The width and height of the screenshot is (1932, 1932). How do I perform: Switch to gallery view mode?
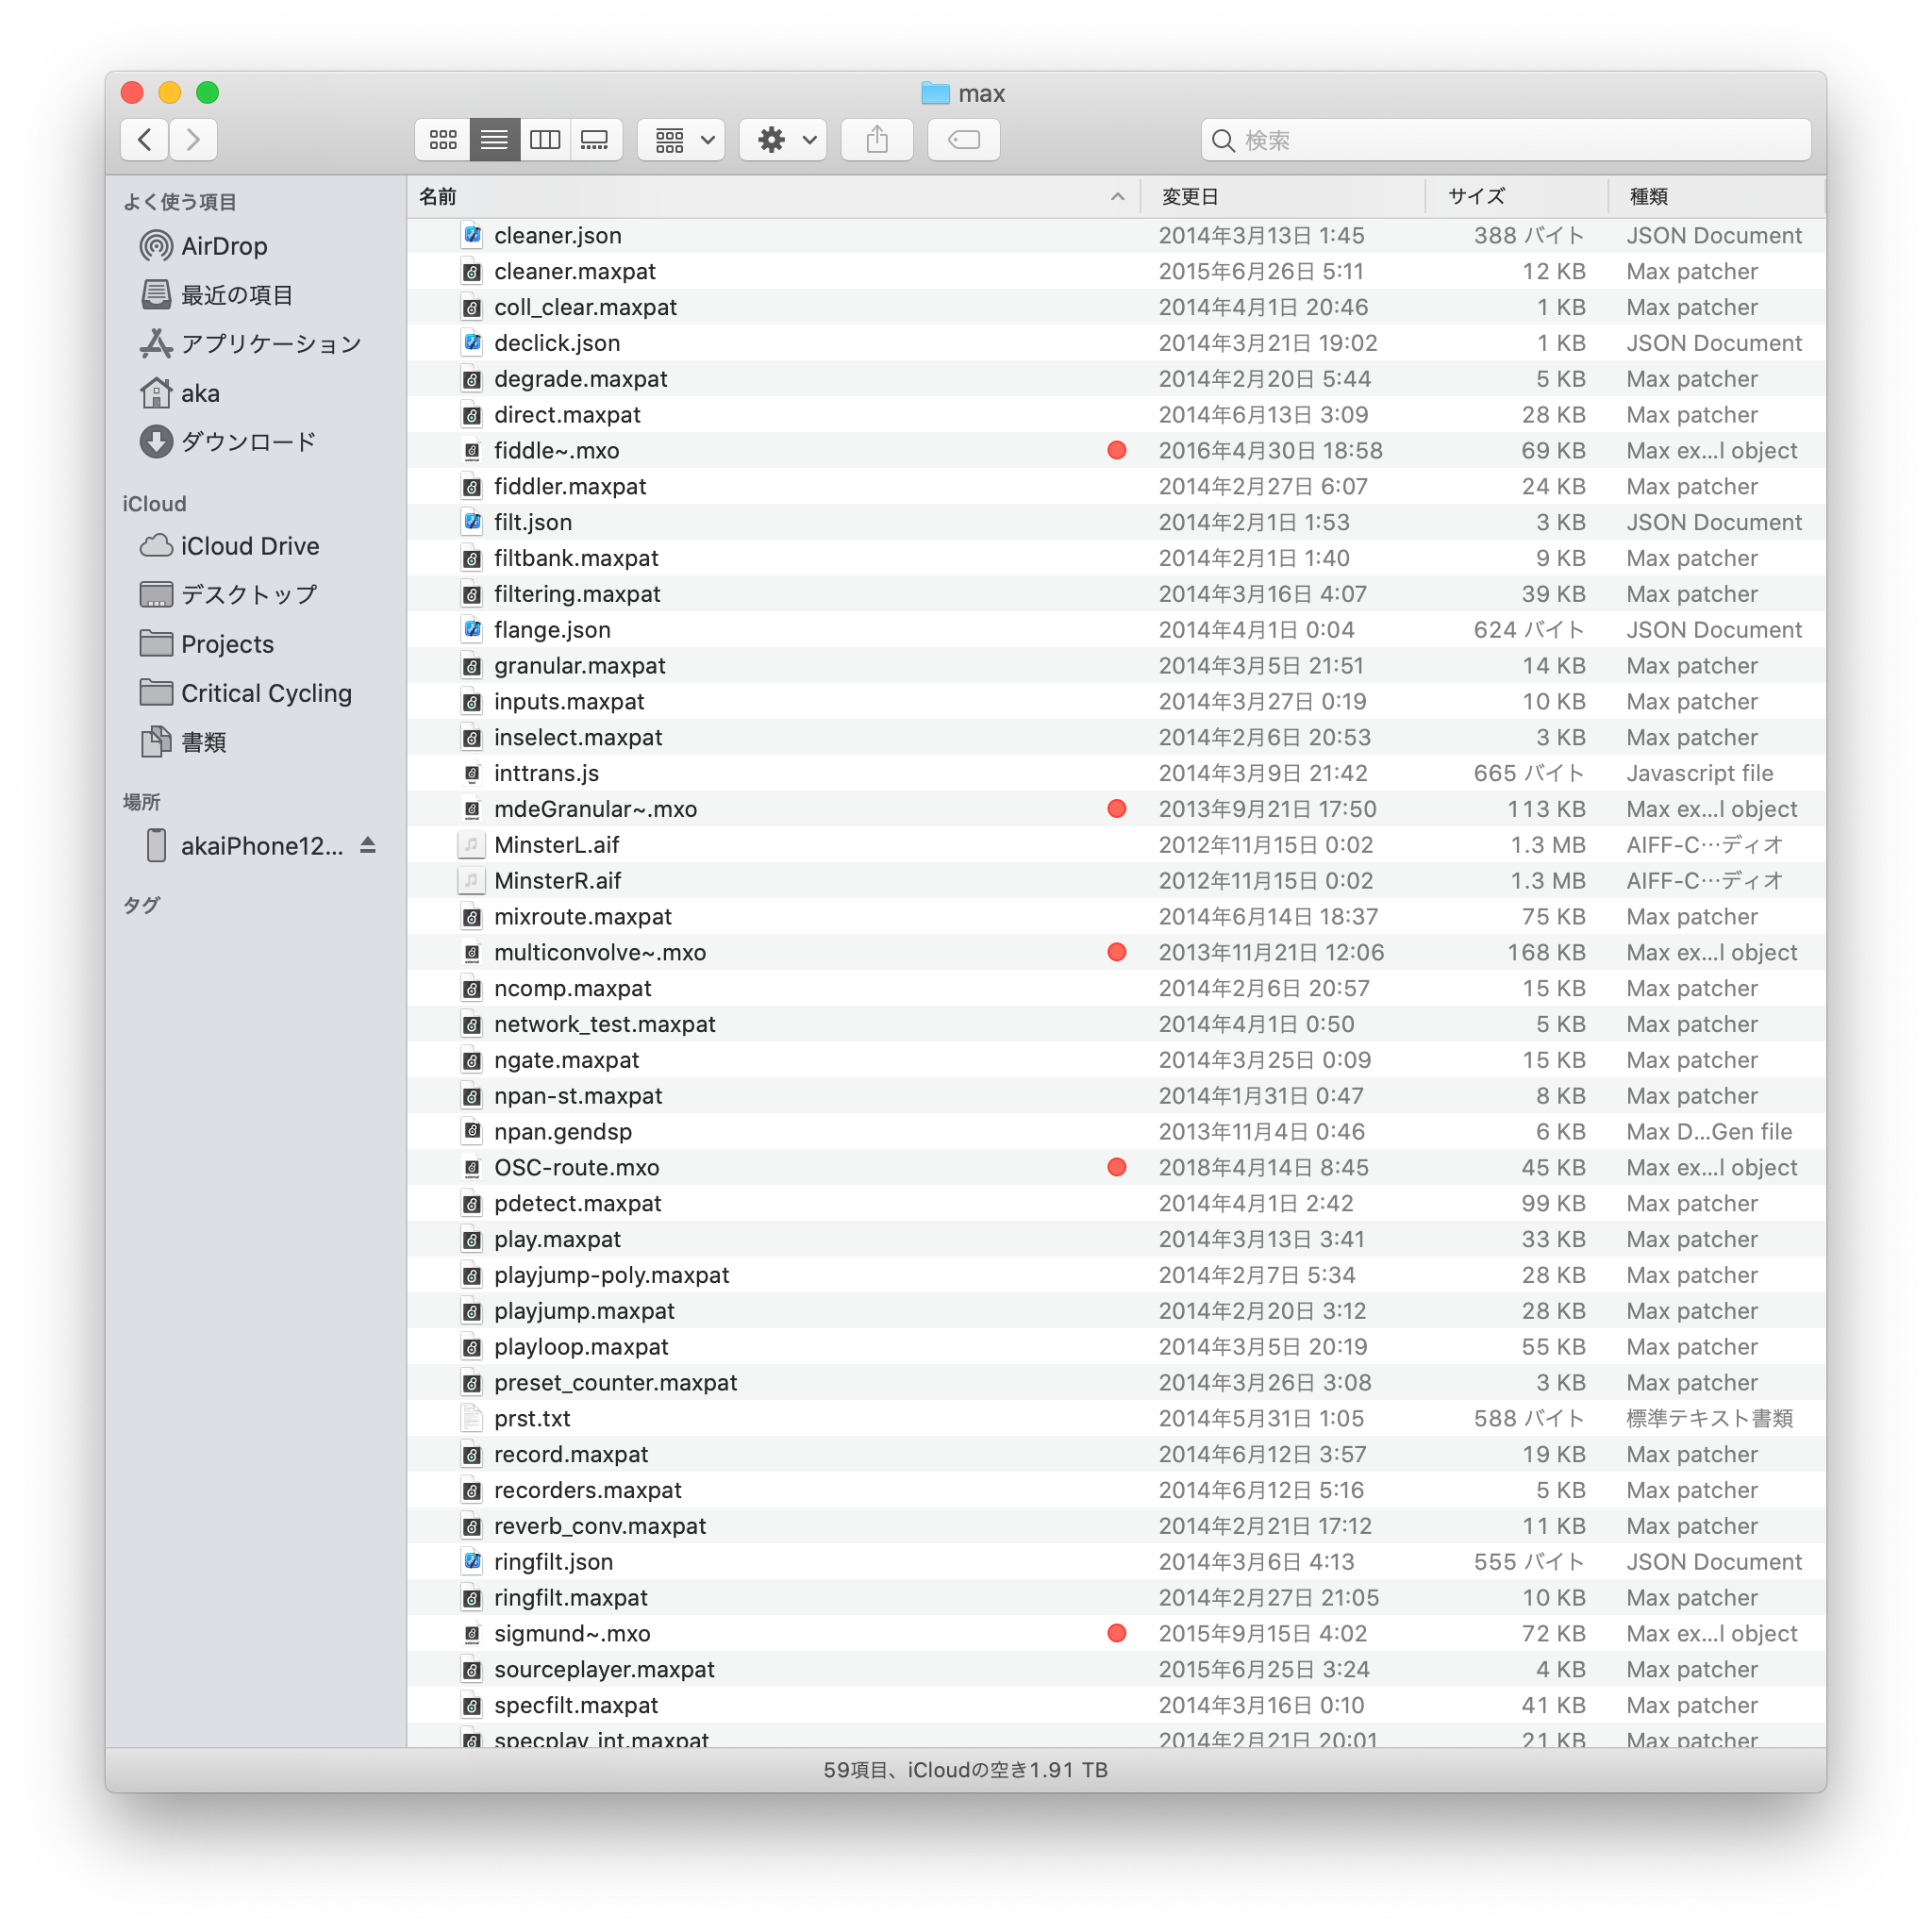coord(596,140)
